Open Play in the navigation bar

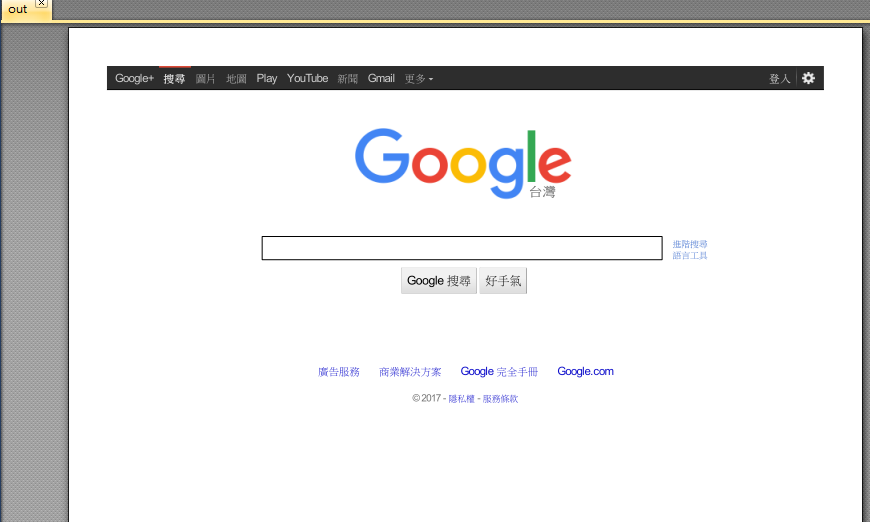[x=266, y=78]
